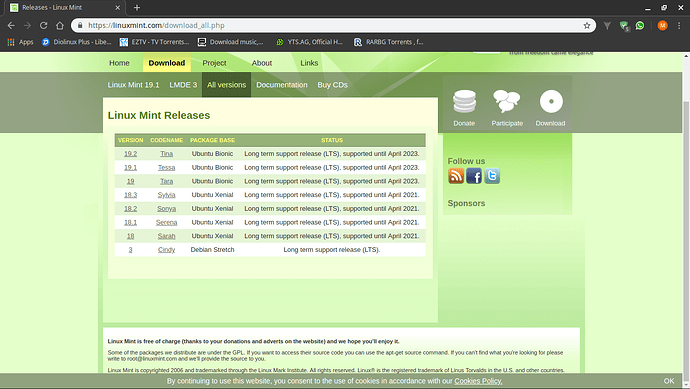The width and height of the screenshot is (690, 389).
Task: Open the Buy CDs submenu
Action: 332,84
